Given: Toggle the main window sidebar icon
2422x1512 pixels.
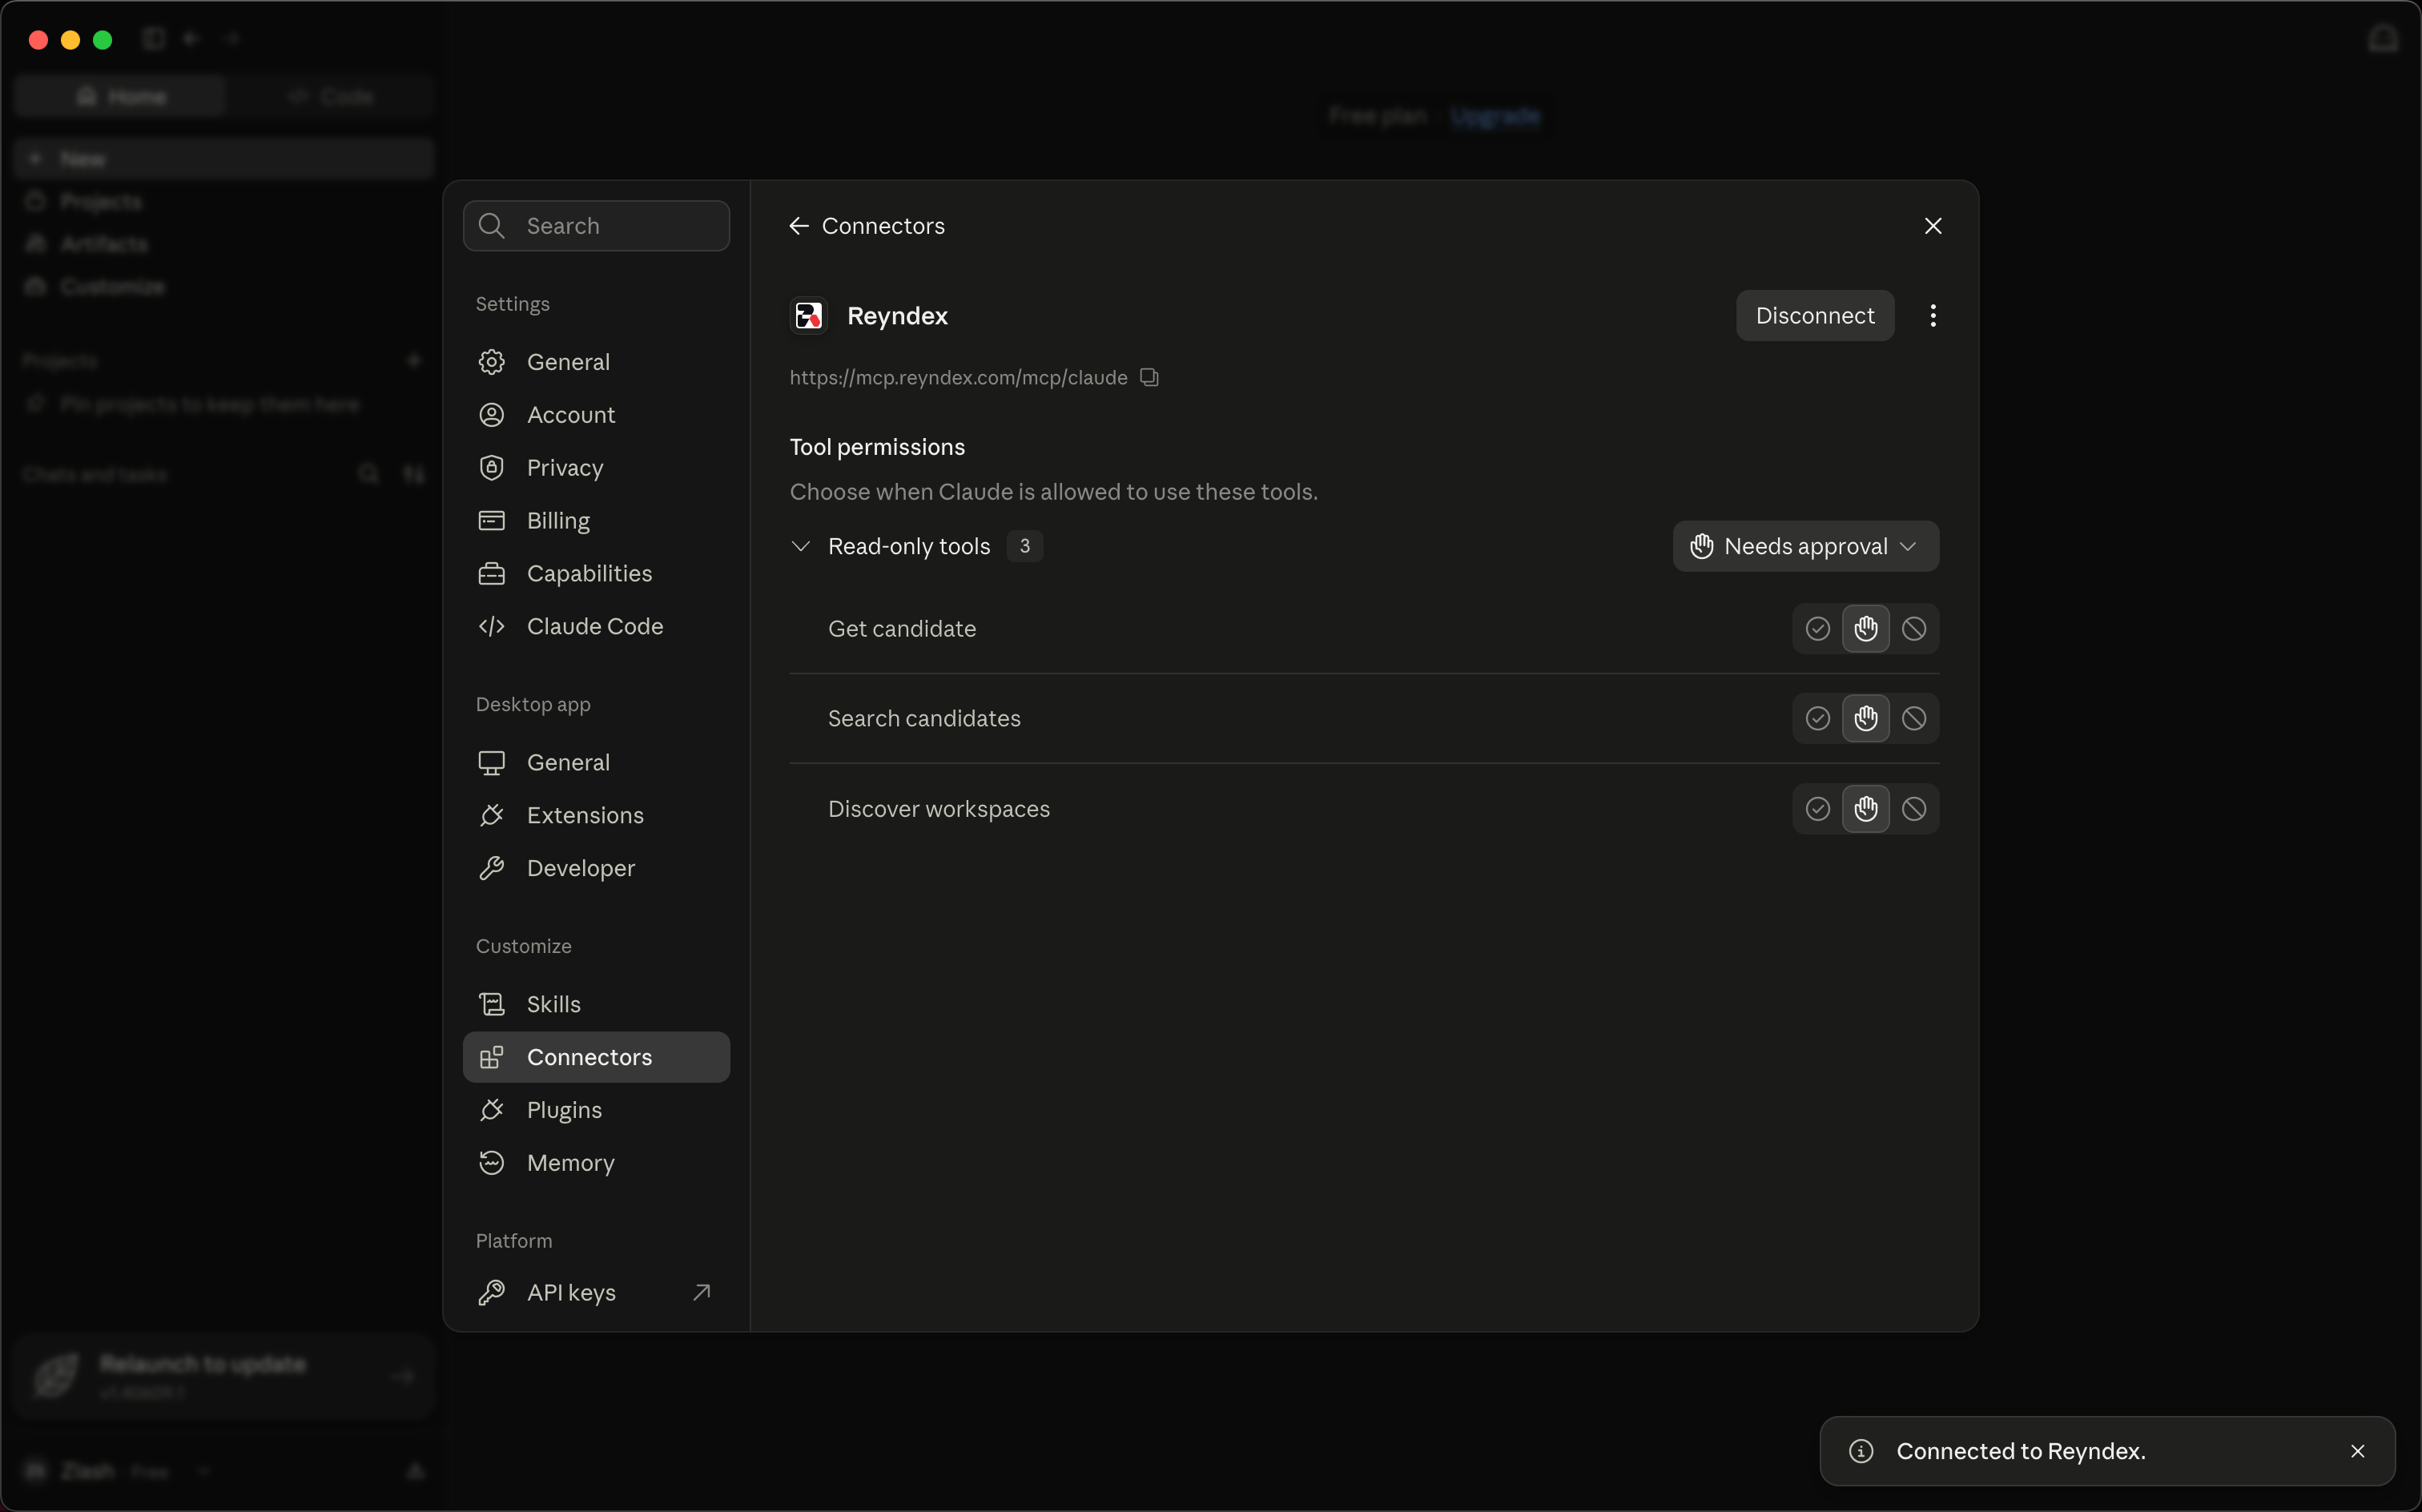Looking at the screenshot, I should point(153,38).
